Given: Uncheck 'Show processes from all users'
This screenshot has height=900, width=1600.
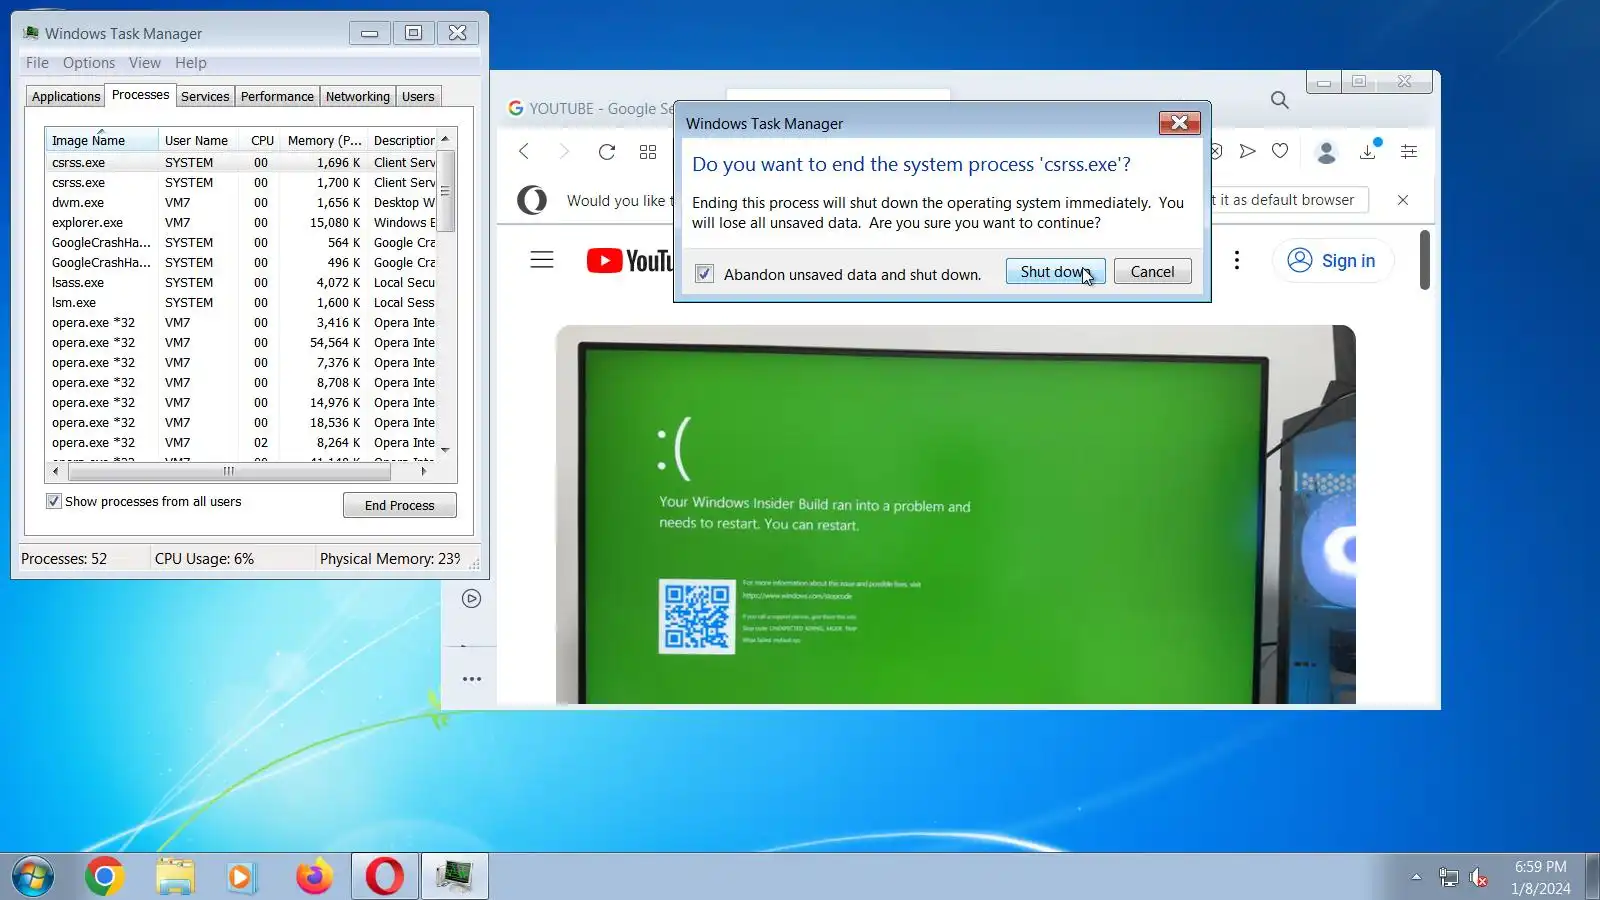Looking at the screenshot, I should (54, 501).
